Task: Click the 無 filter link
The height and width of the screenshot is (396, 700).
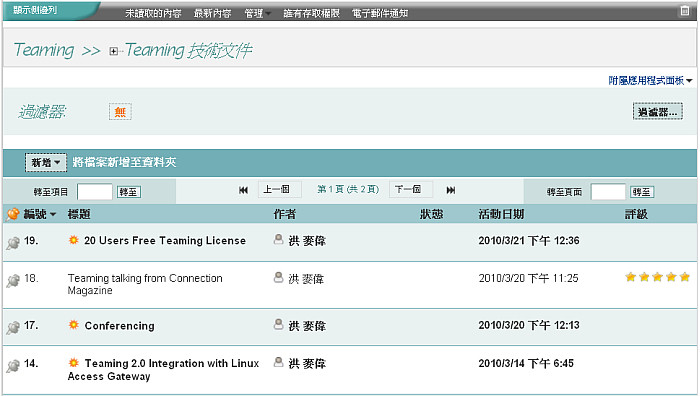Action: coord(120,112)
